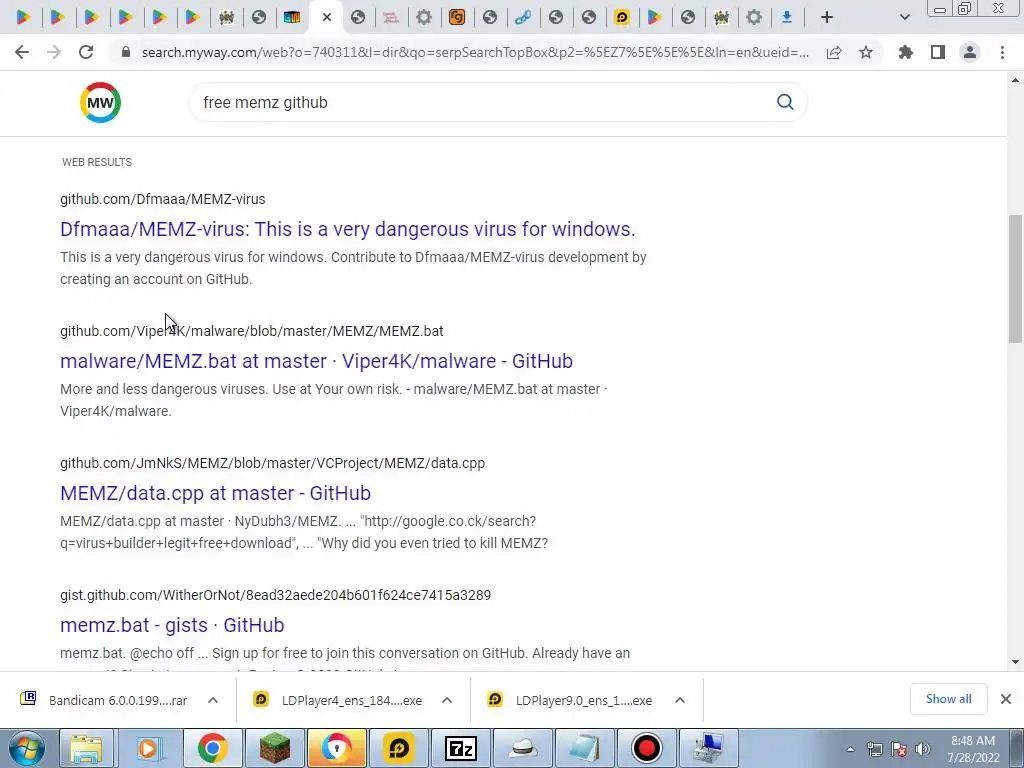Open the malware/MEMZ.bat at master result
Screen dimensions: 1024x768
pyautogui.click(x=316, y=361)
